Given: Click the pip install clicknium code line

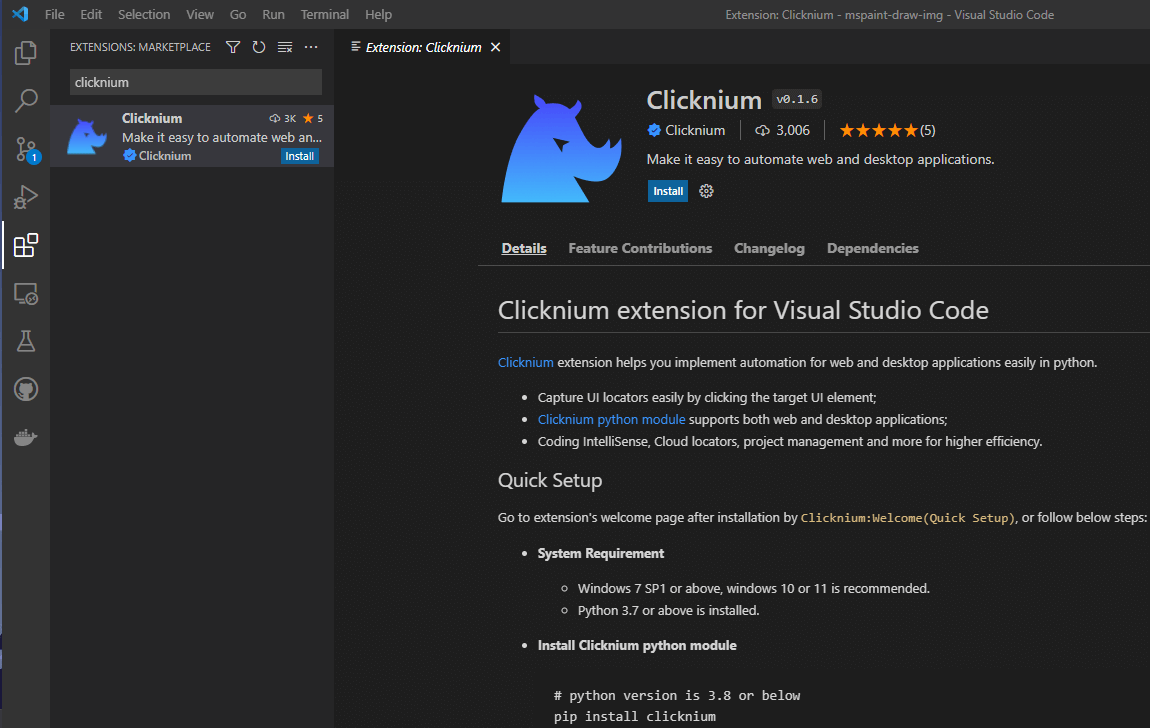Looking at the screenshot, I should [x=635, y=716].
